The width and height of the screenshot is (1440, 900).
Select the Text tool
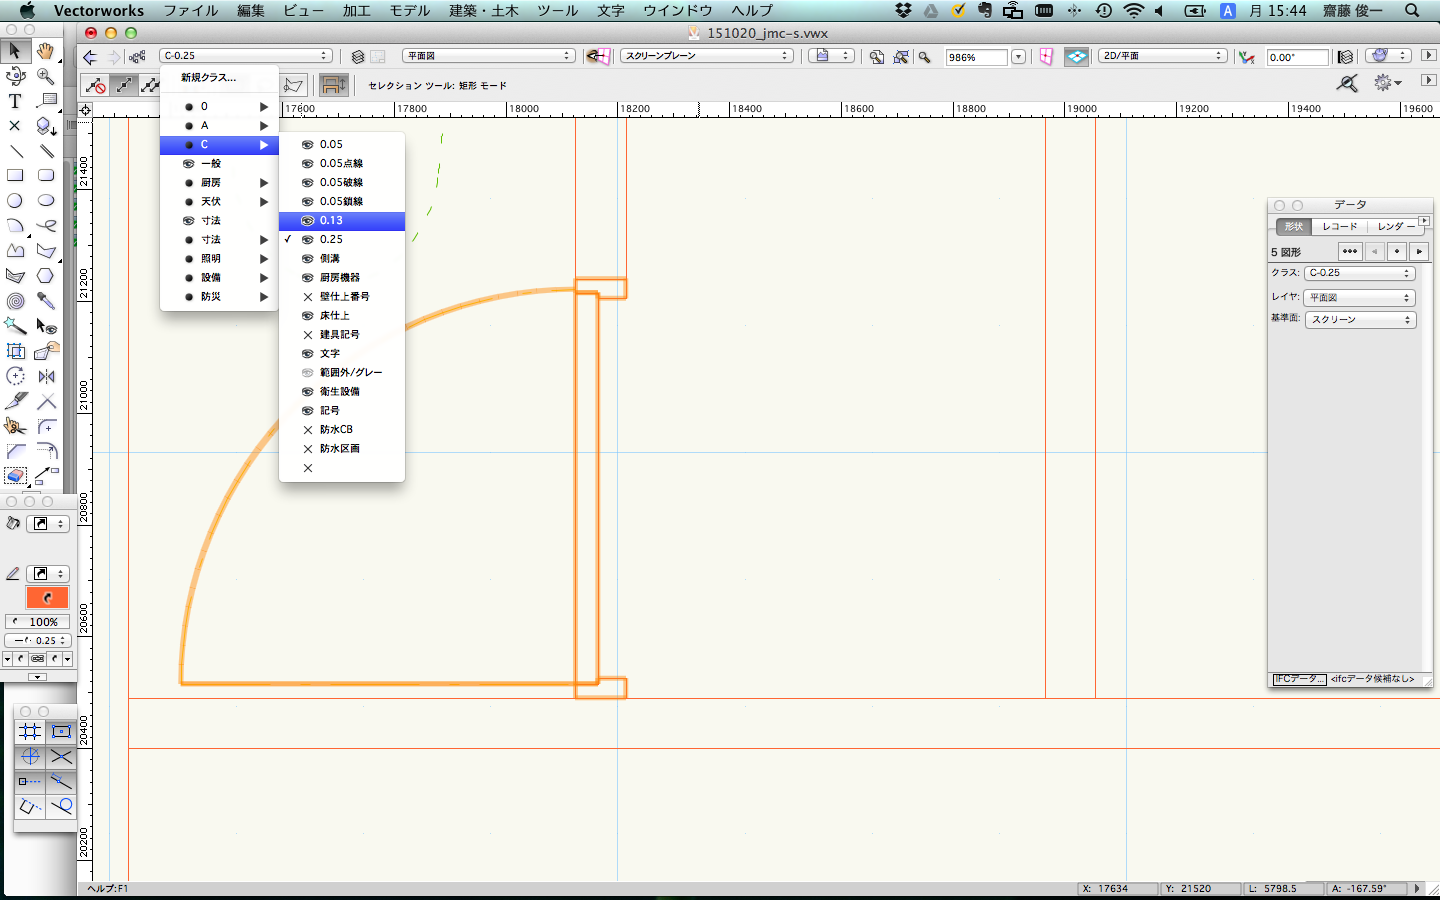click(x=15, y=101)
